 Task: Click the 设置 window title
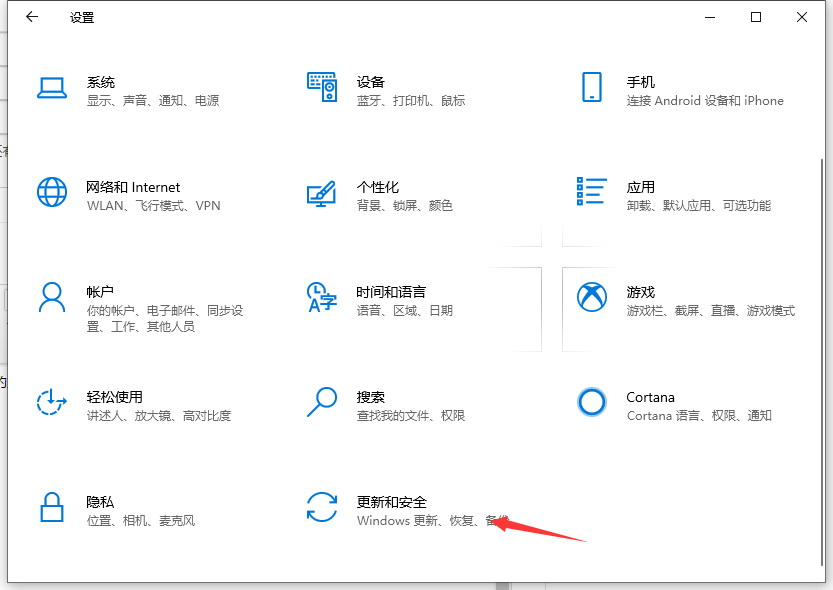click(82, 17)
